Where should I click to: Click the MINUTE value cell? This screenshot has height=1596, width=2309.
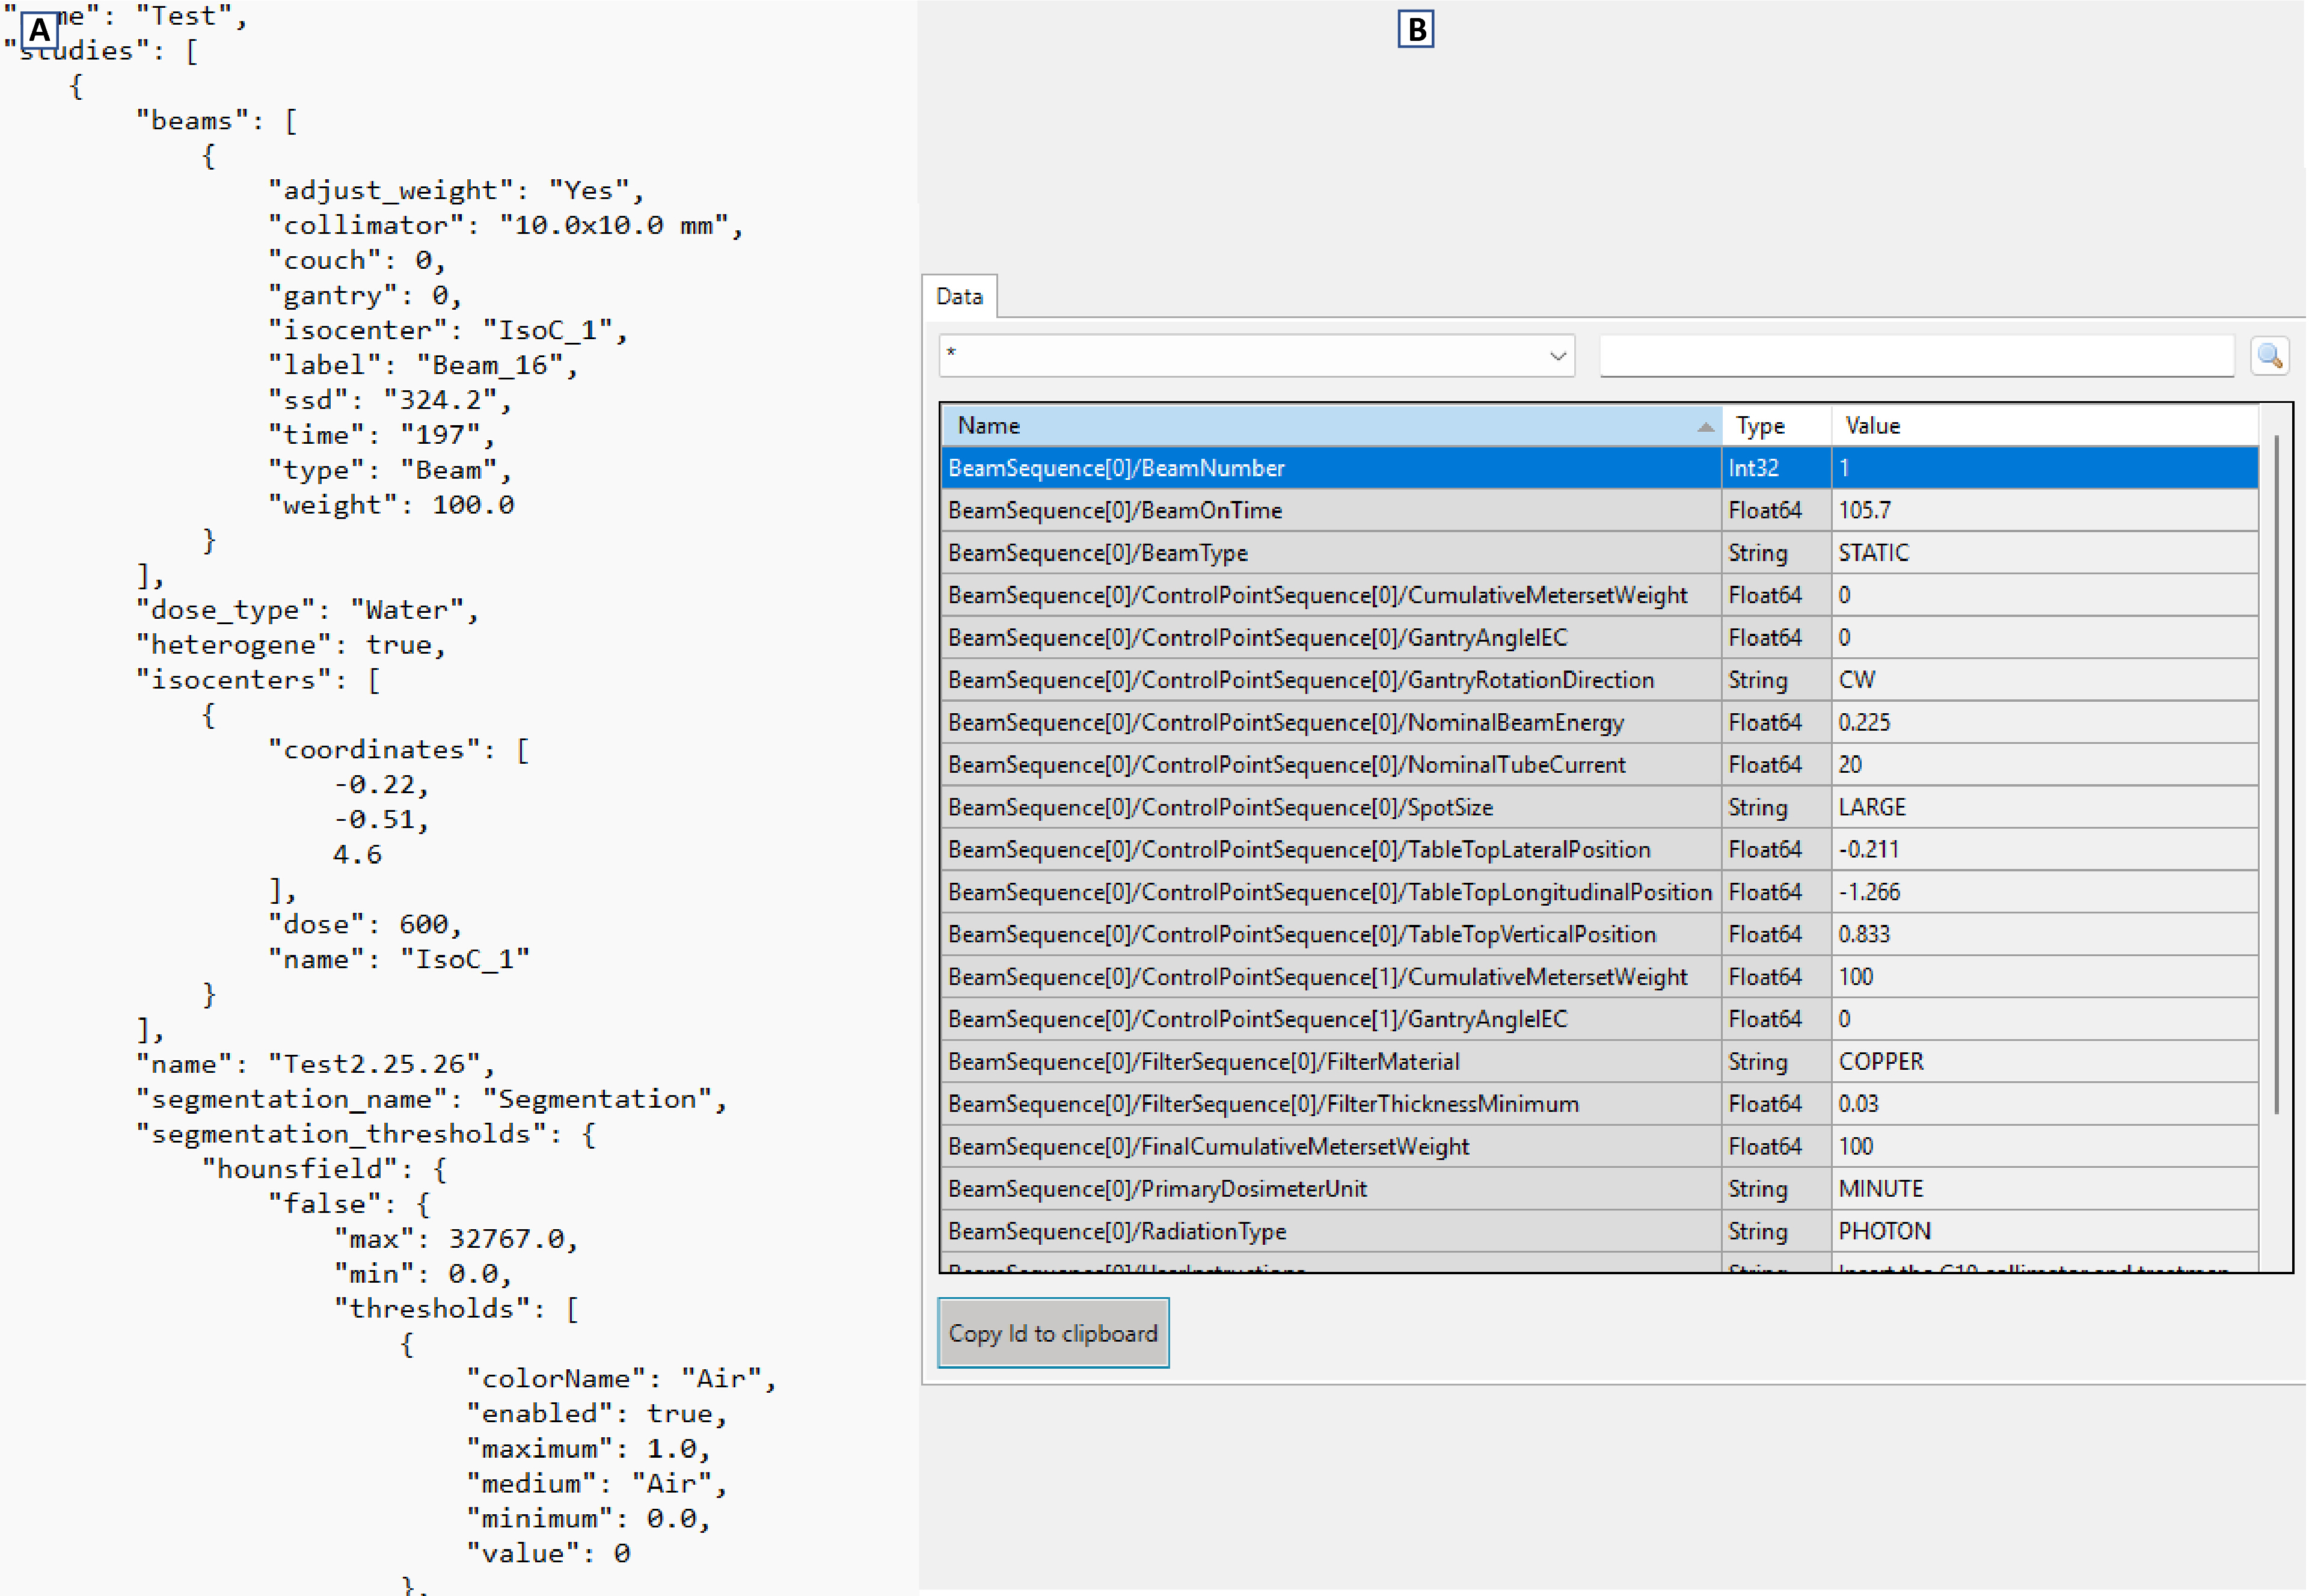2046,1189
